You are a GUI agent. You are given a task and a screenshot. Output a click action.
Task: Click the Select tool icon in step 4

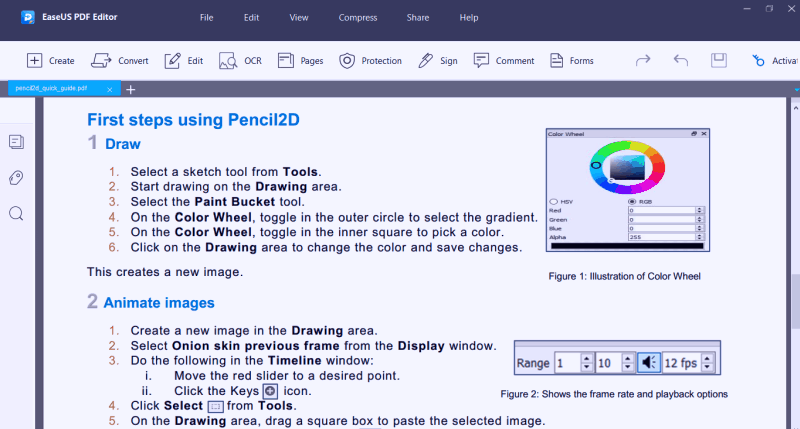click(215, 407)
